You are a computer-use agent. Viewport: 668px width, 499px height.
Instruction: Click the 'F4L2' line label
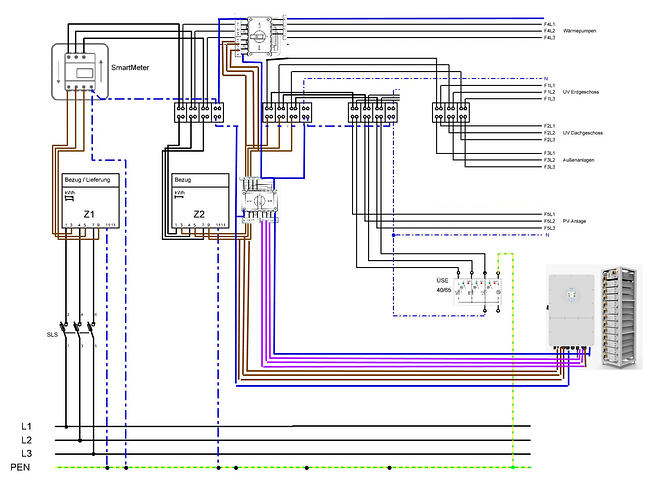coord(549,31)
